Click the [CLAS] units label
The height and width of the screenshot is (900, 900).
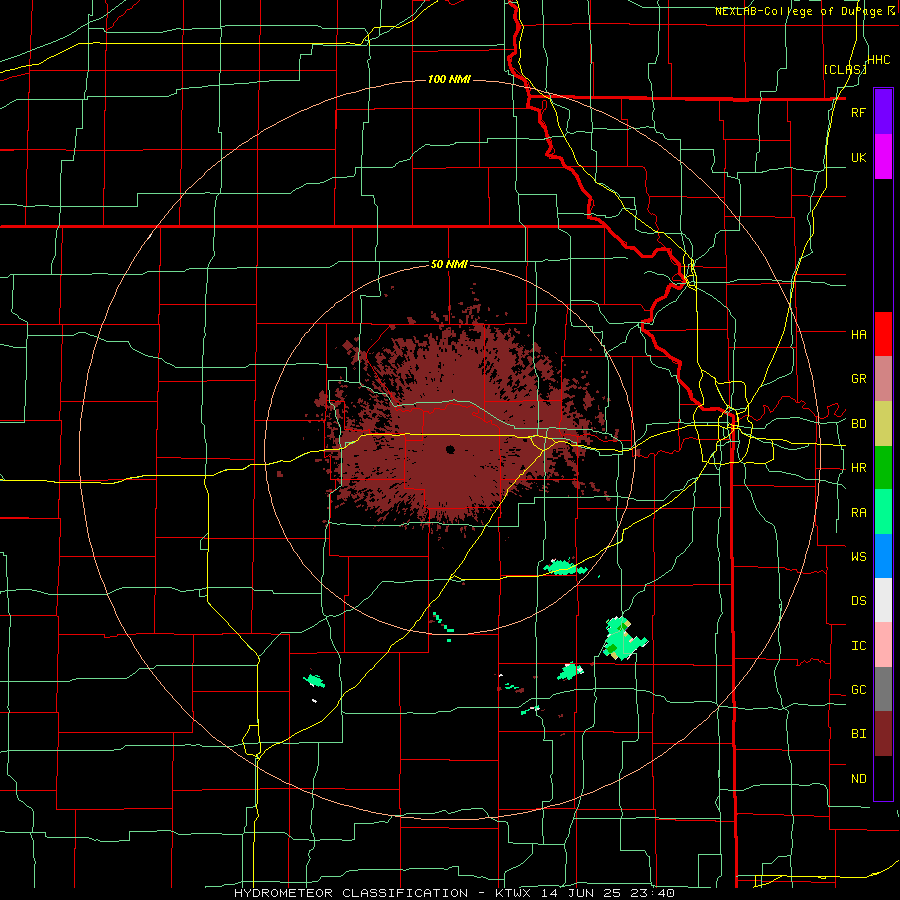pyautogui.click(x=845, y=70)
